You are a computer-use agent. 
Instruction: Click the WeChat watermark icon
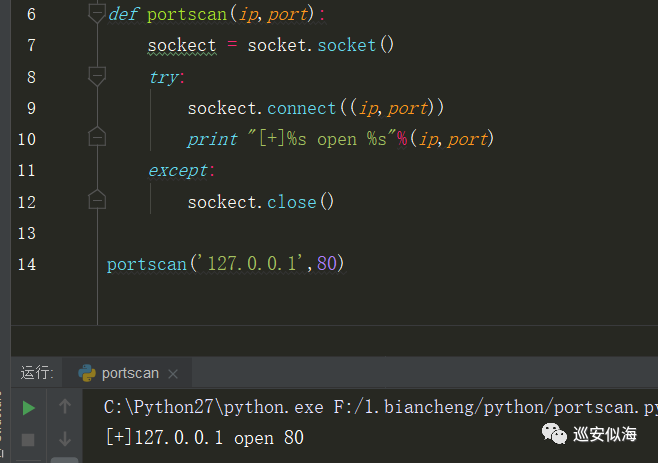554,434
